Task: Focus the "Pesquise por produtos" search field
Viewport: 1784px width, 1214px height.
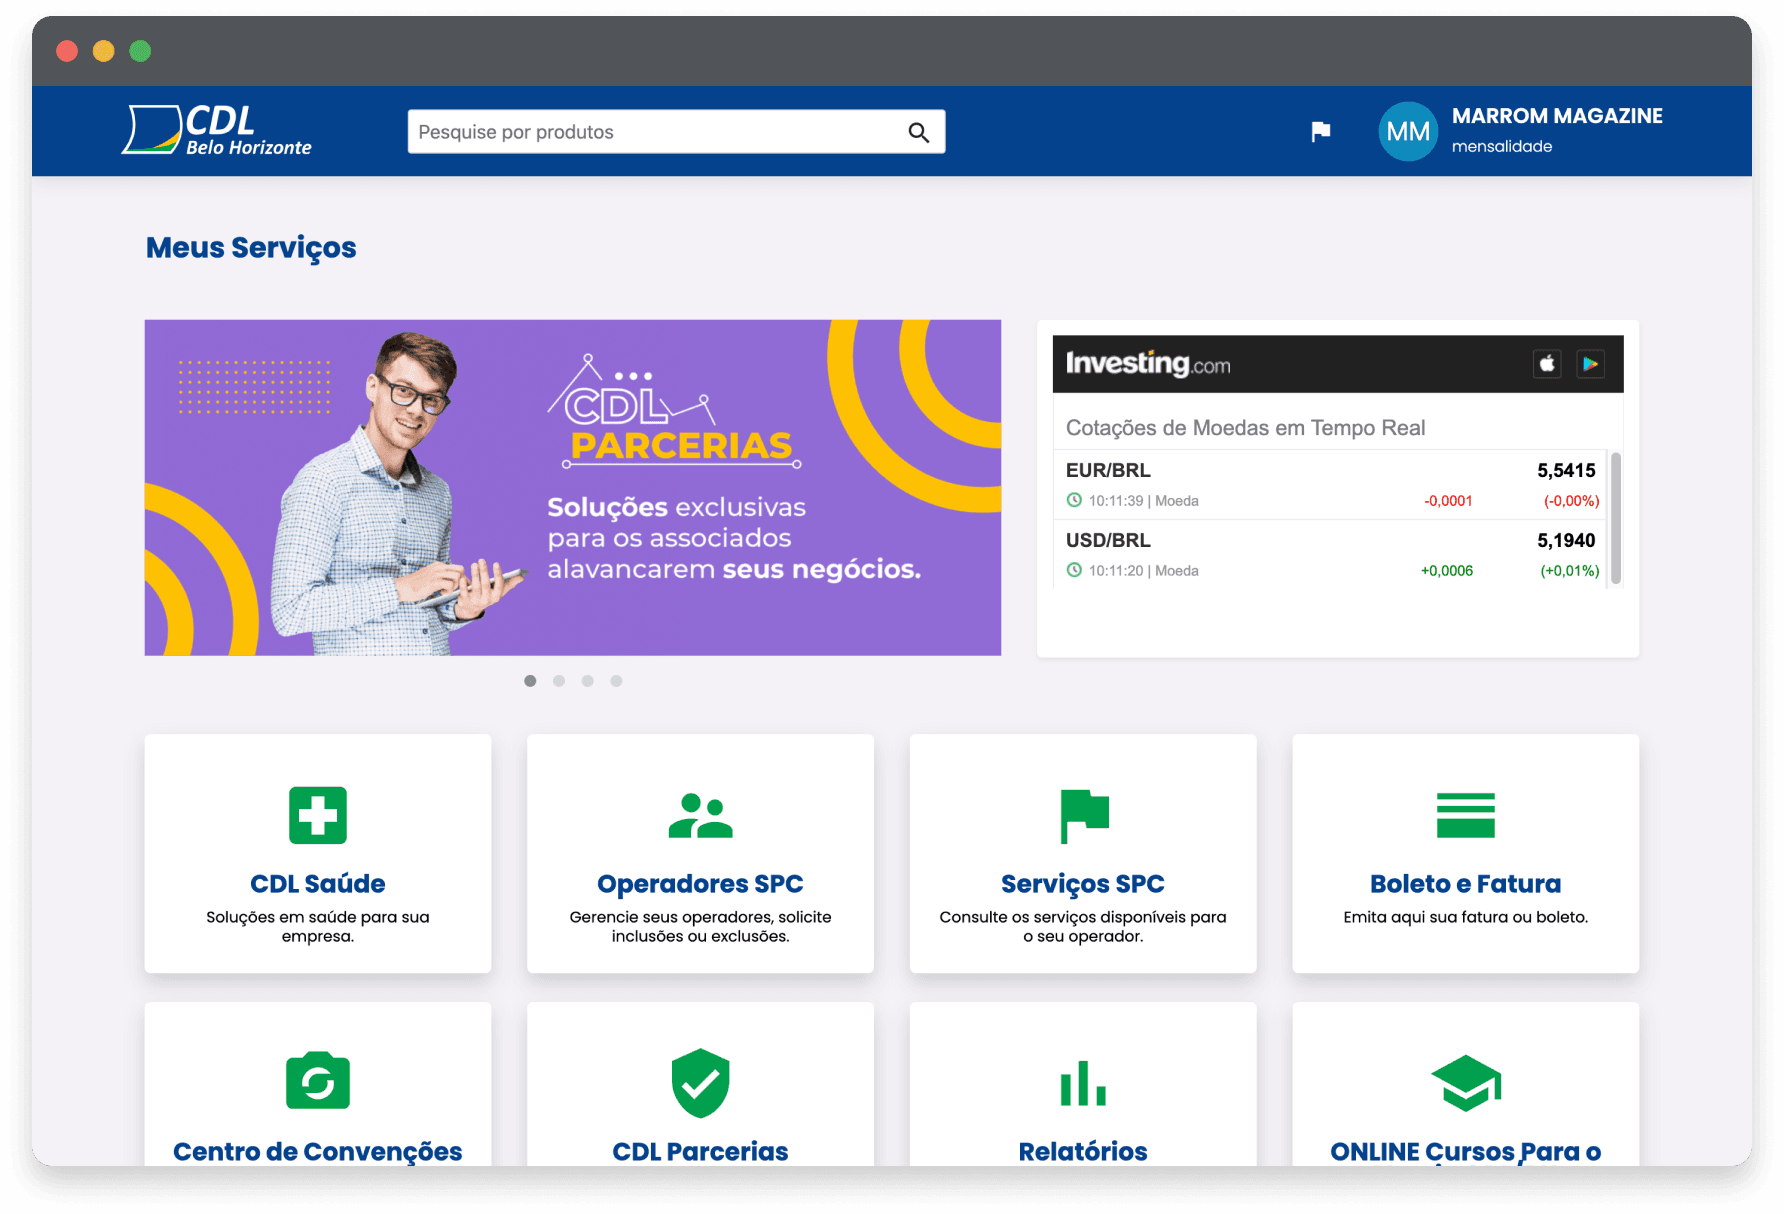Action: [655, 132]
